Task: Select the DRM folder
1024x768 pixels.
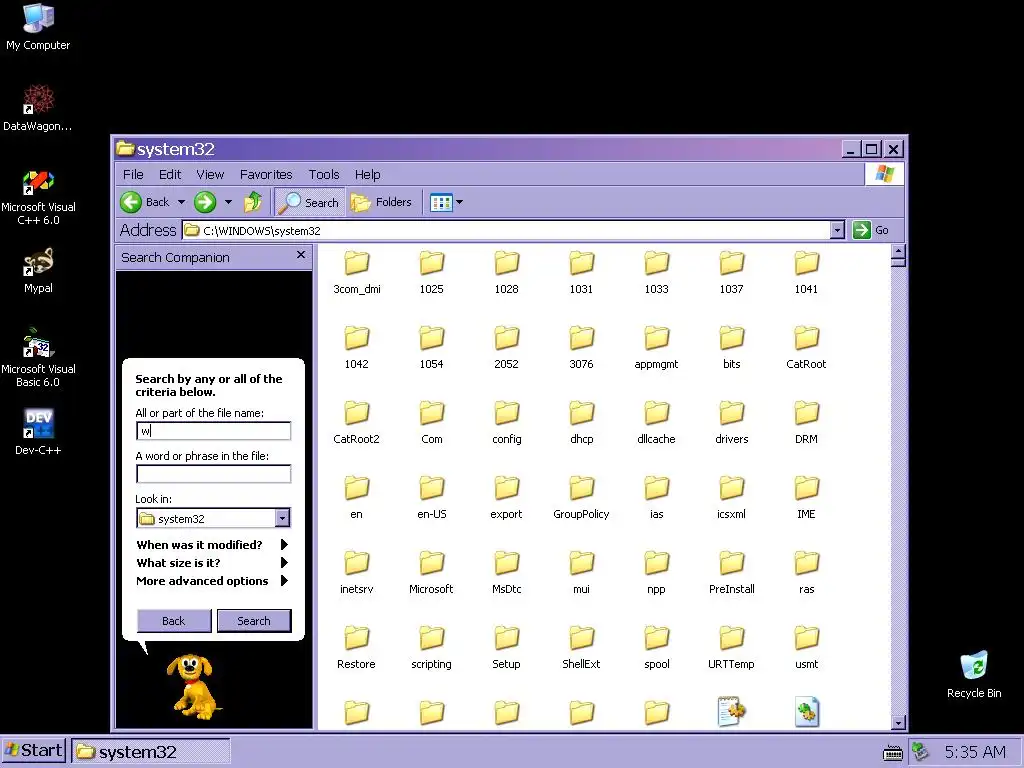Action: (x=806, y=421)
